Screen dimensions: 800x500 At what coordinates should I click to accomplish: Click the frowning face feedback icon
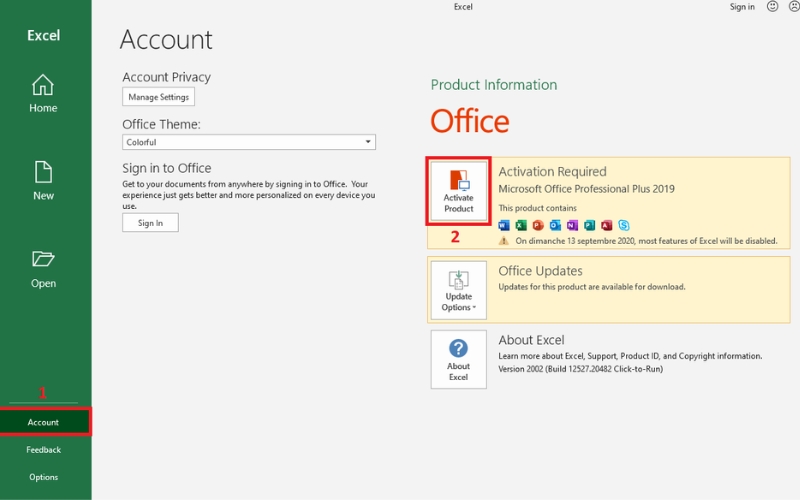pos(794,6)
